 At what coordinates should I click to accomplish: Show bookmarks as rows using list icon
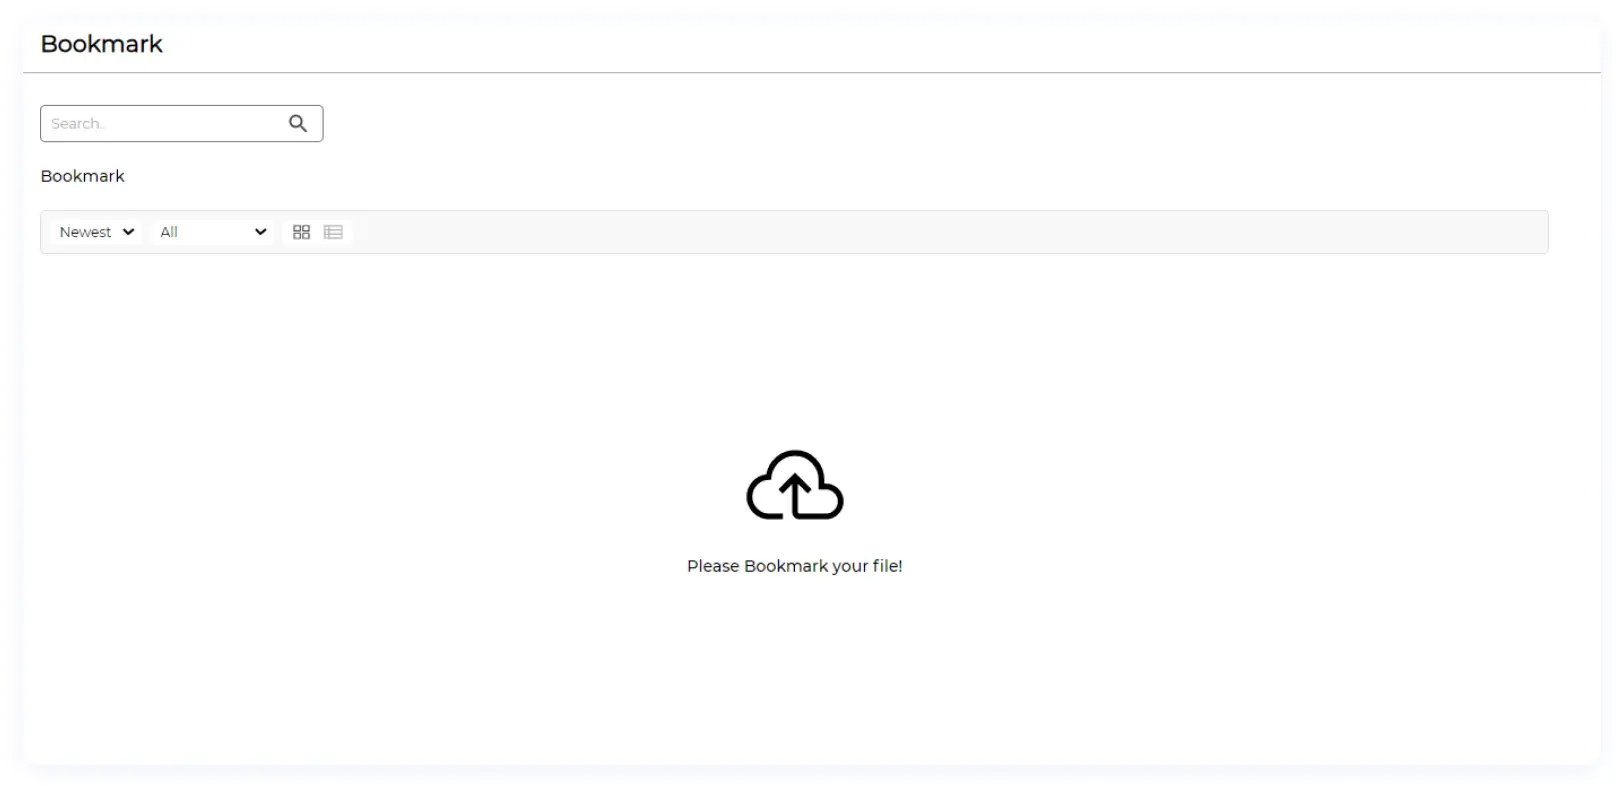[333, 232]
